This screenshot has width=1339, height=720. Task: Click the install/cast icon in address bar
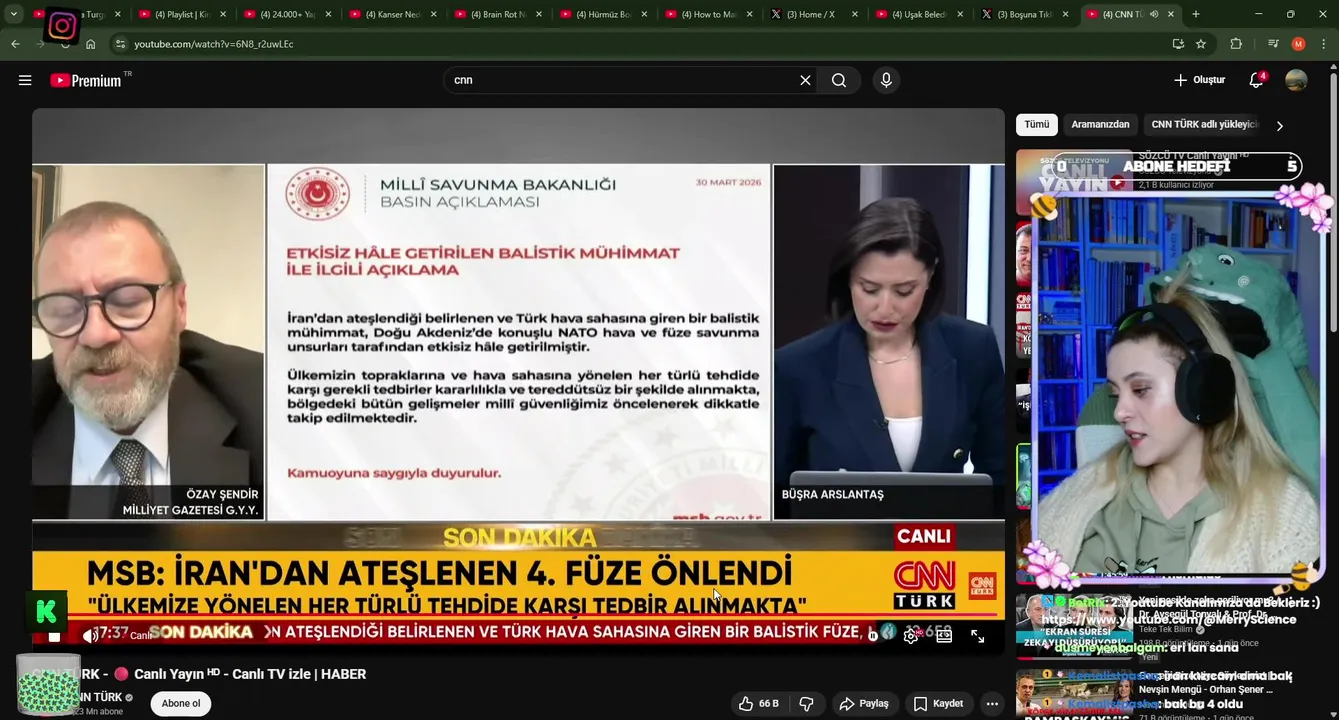click(x=1178, y=44)
